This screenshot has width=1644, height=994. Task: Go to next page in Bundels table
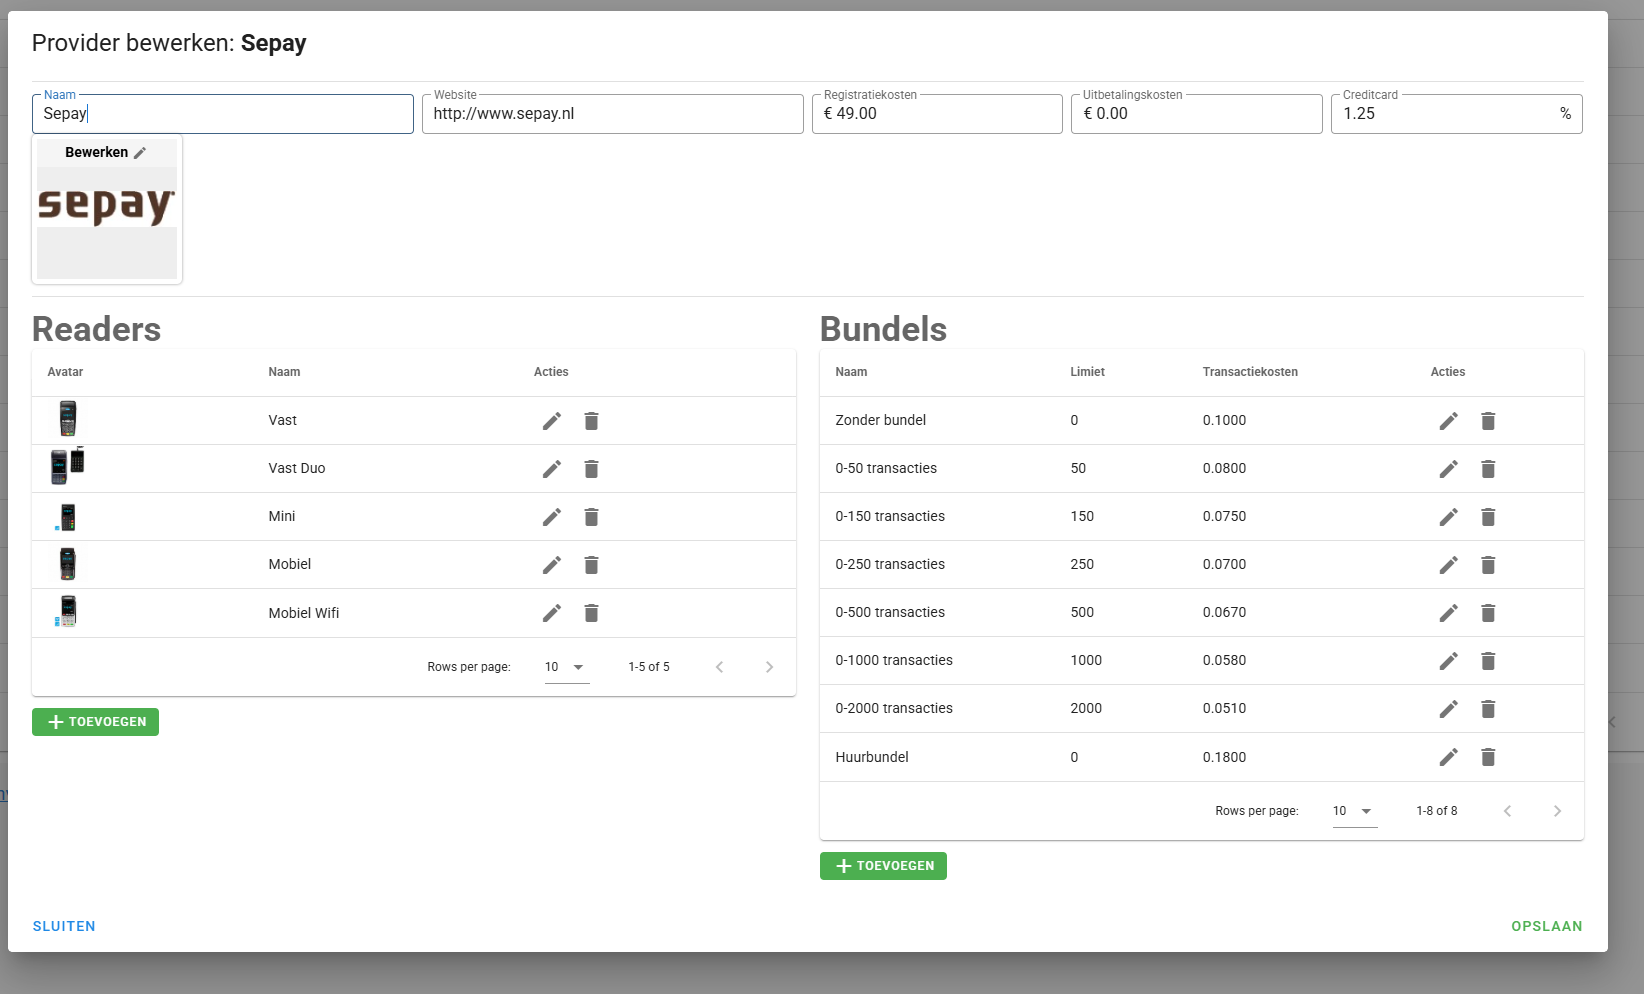[x=1557, y=811]
